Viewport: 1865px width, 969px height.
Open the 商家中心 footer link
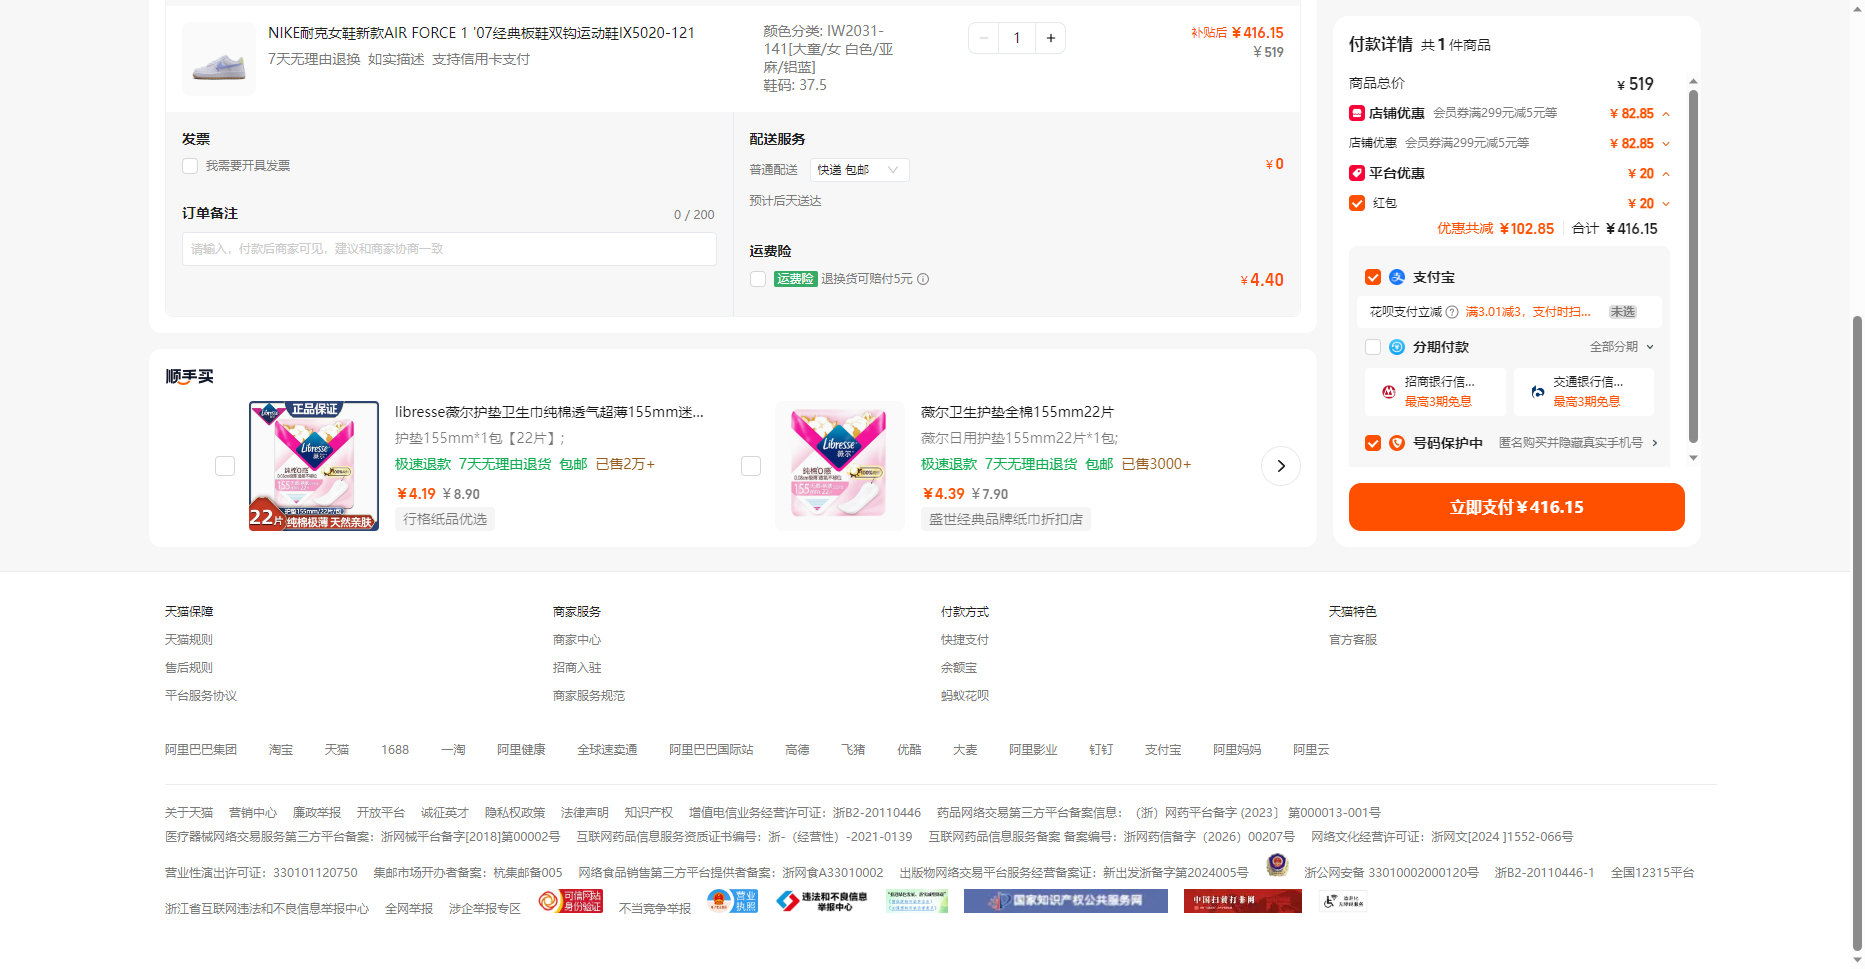click(577, 640)
